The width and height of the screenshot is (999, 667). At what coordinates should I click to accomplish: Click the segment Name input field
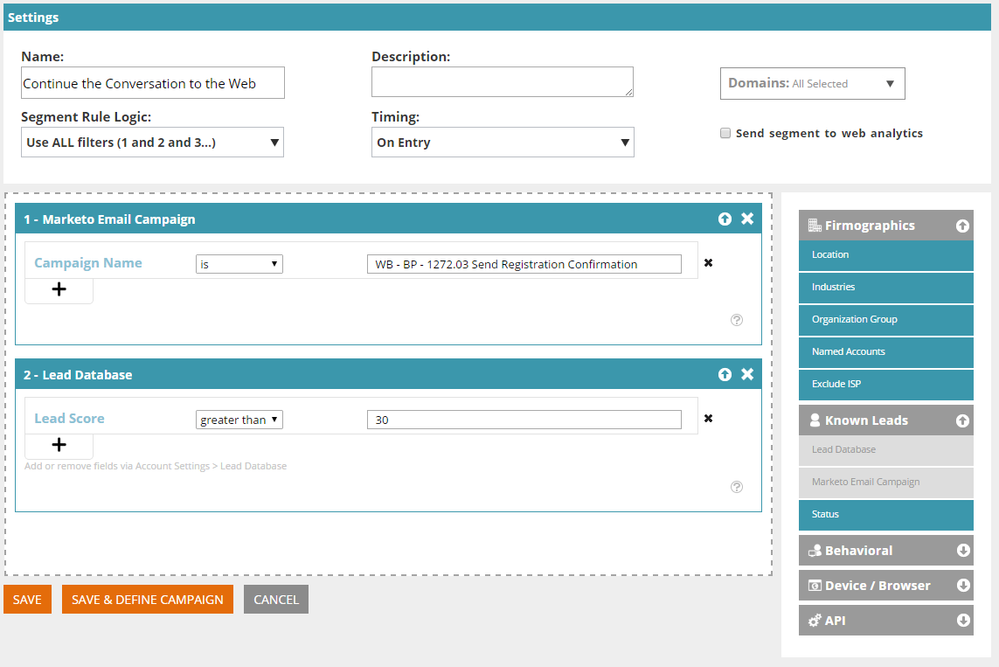click(x=152, y=84)
